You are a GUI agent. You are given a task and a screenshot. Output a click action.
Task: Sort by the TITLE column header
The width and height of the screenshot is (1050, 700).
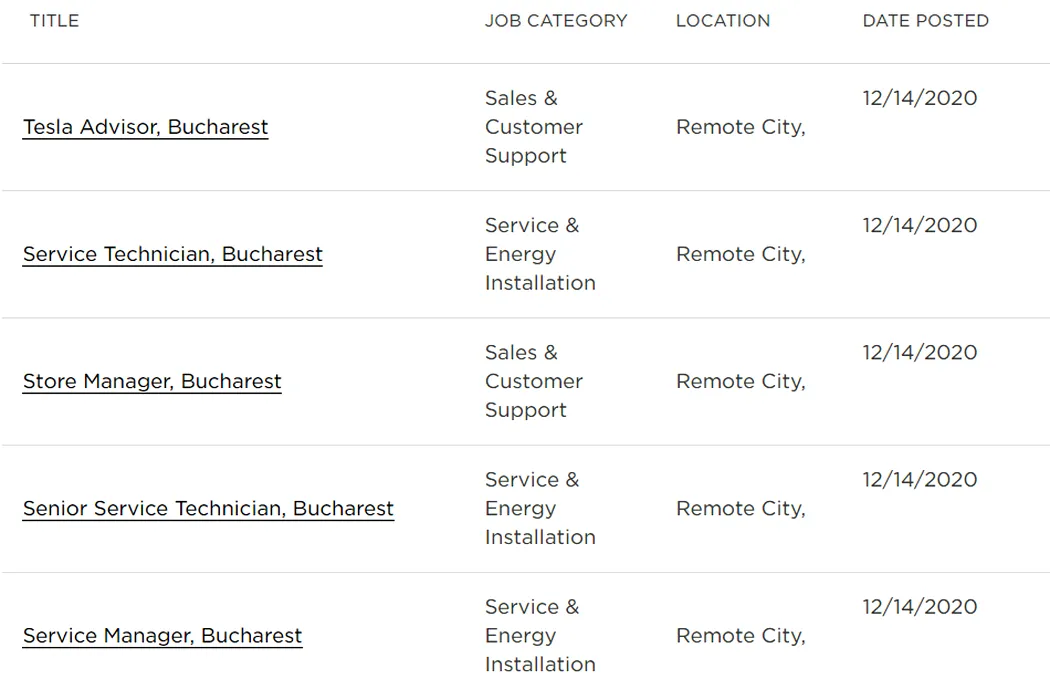point(54,21)
